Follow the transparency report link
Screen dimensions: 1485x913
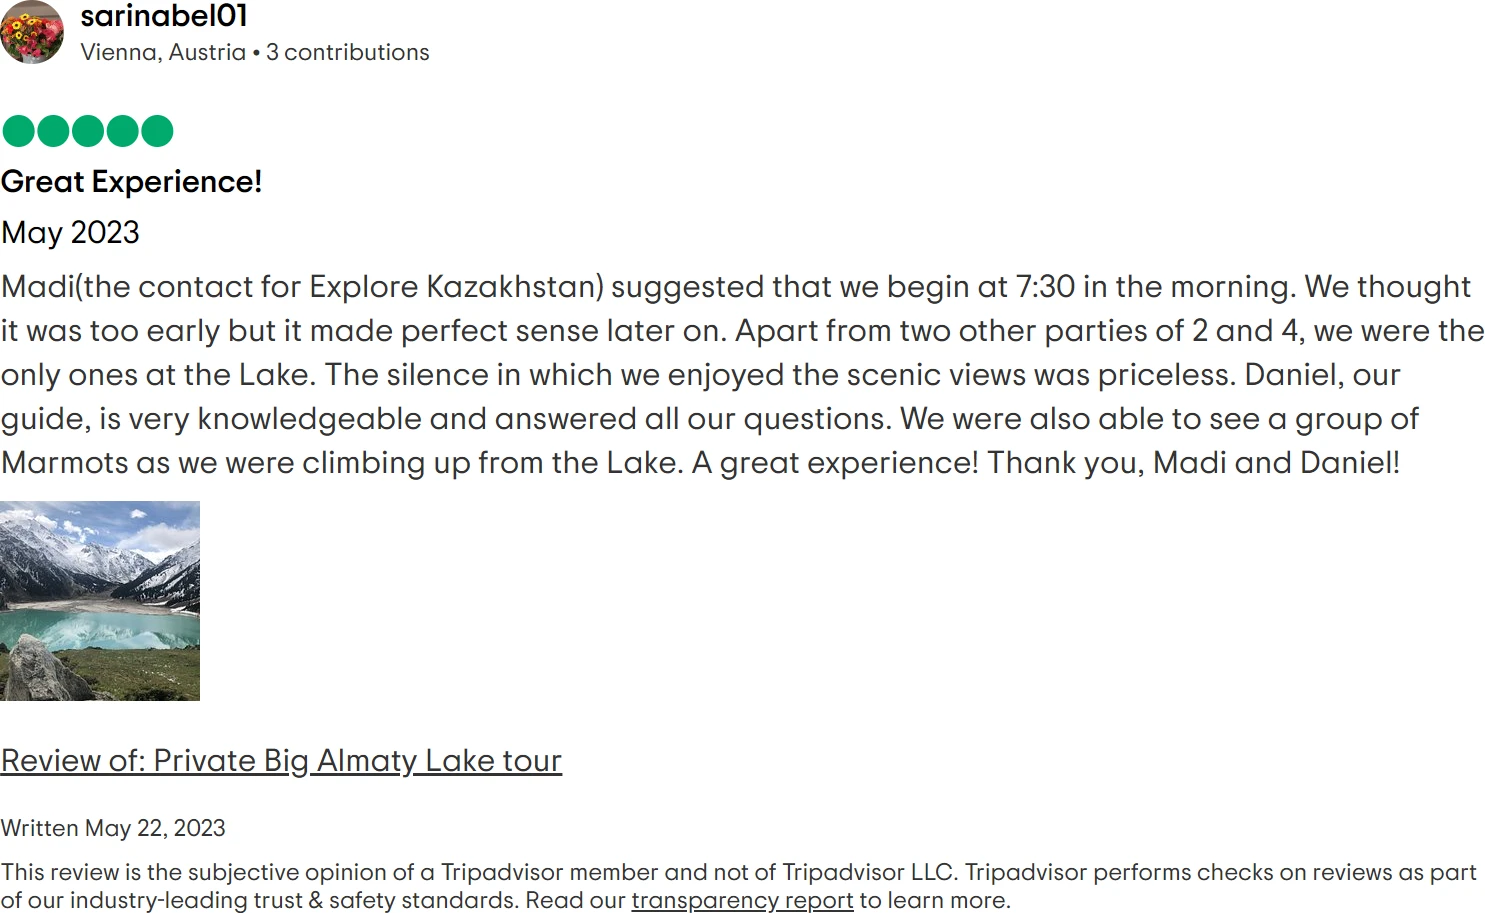tap(742, 900)
